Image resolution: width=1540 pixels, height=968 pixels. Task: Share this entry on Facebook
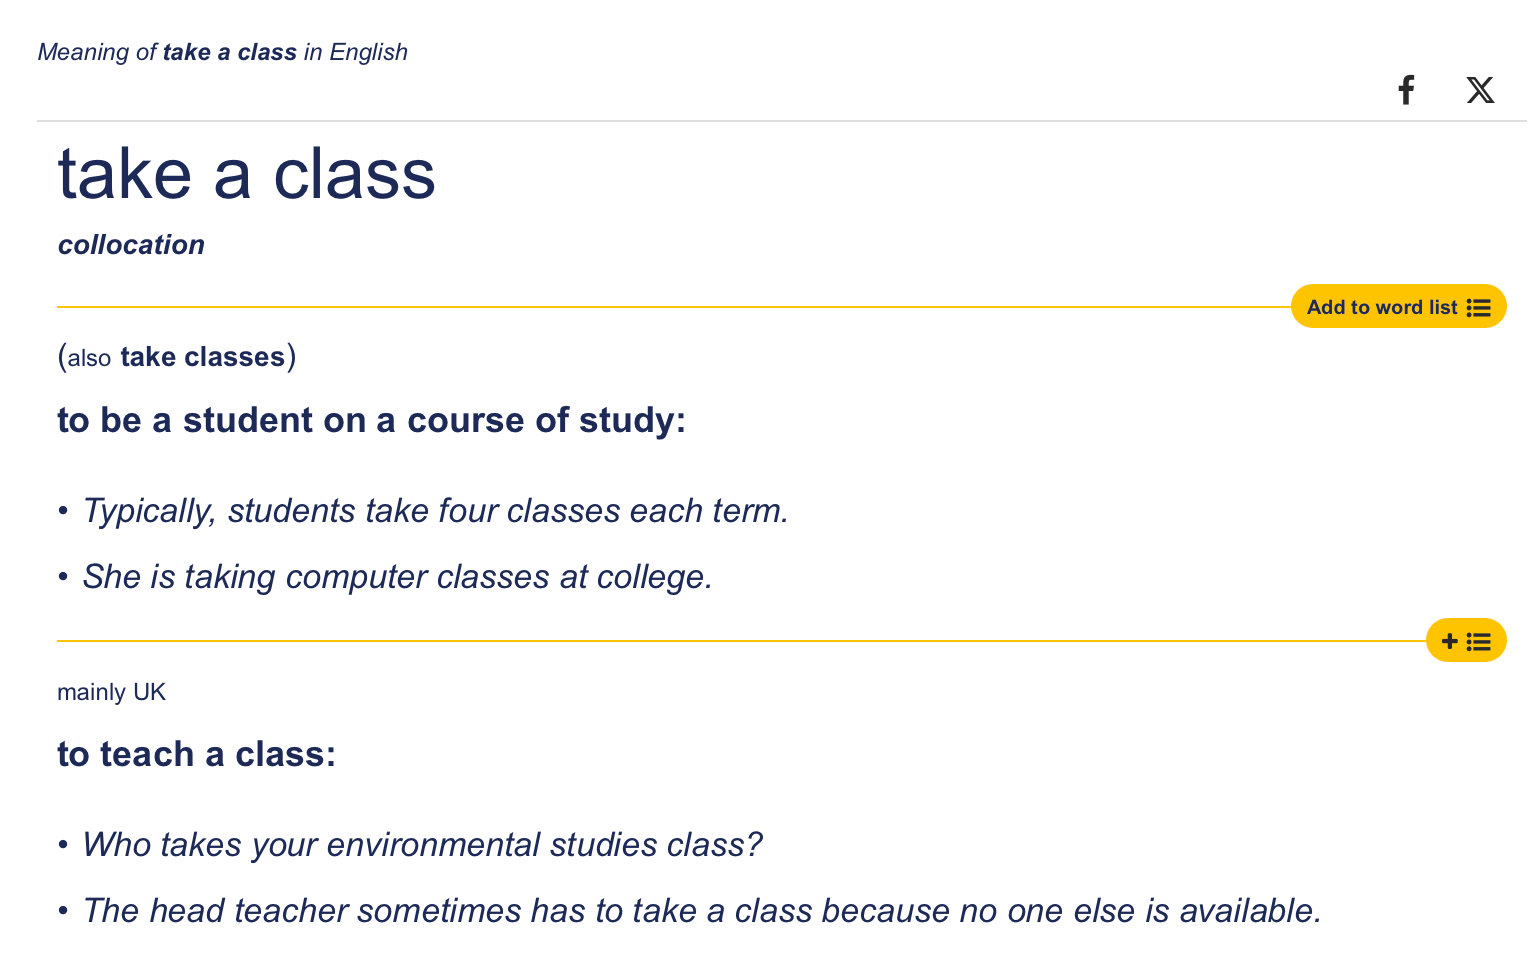click(x=1406, y=90)
